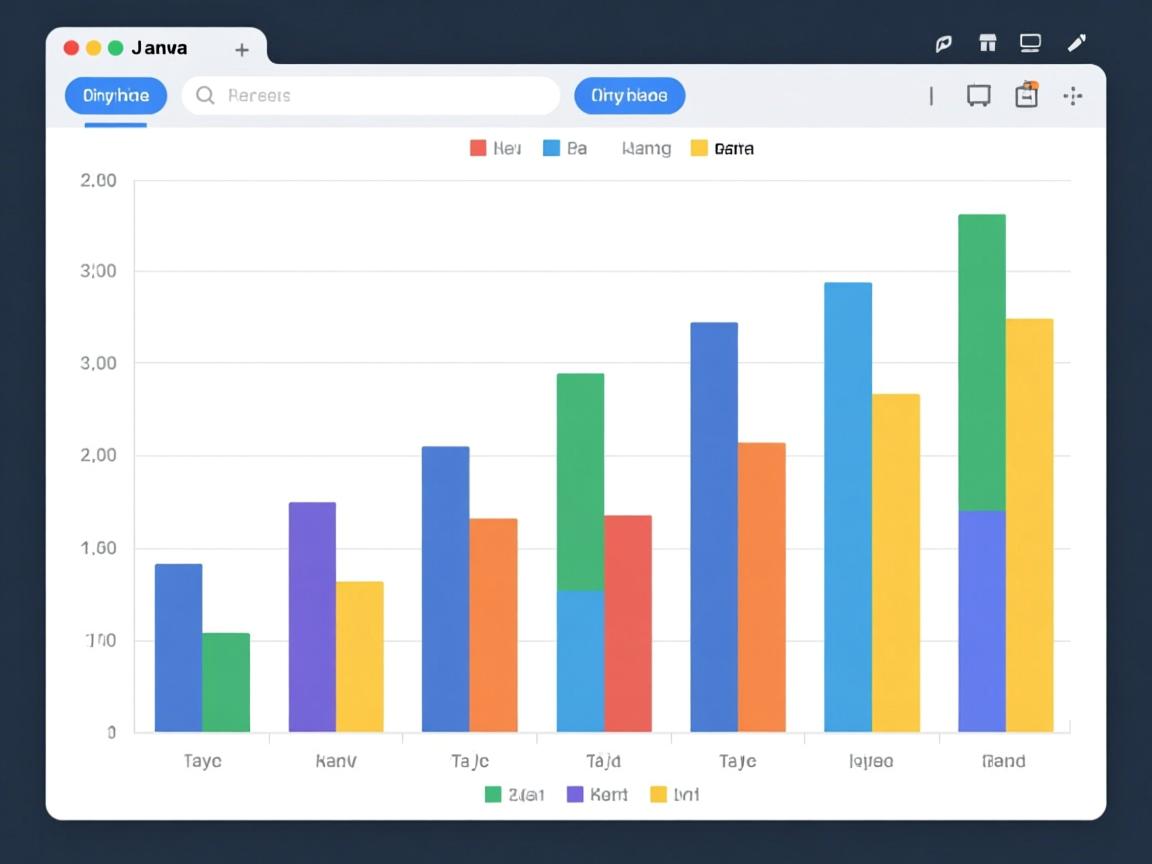Click the tallest green bar segment in Rand

(x=981, y=362)
